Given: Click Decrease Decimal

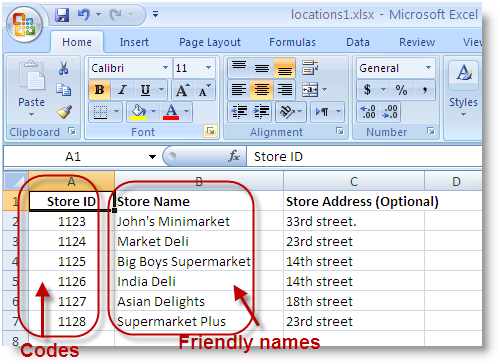Looking at the screenshot, I should click(x=390, y=112).
